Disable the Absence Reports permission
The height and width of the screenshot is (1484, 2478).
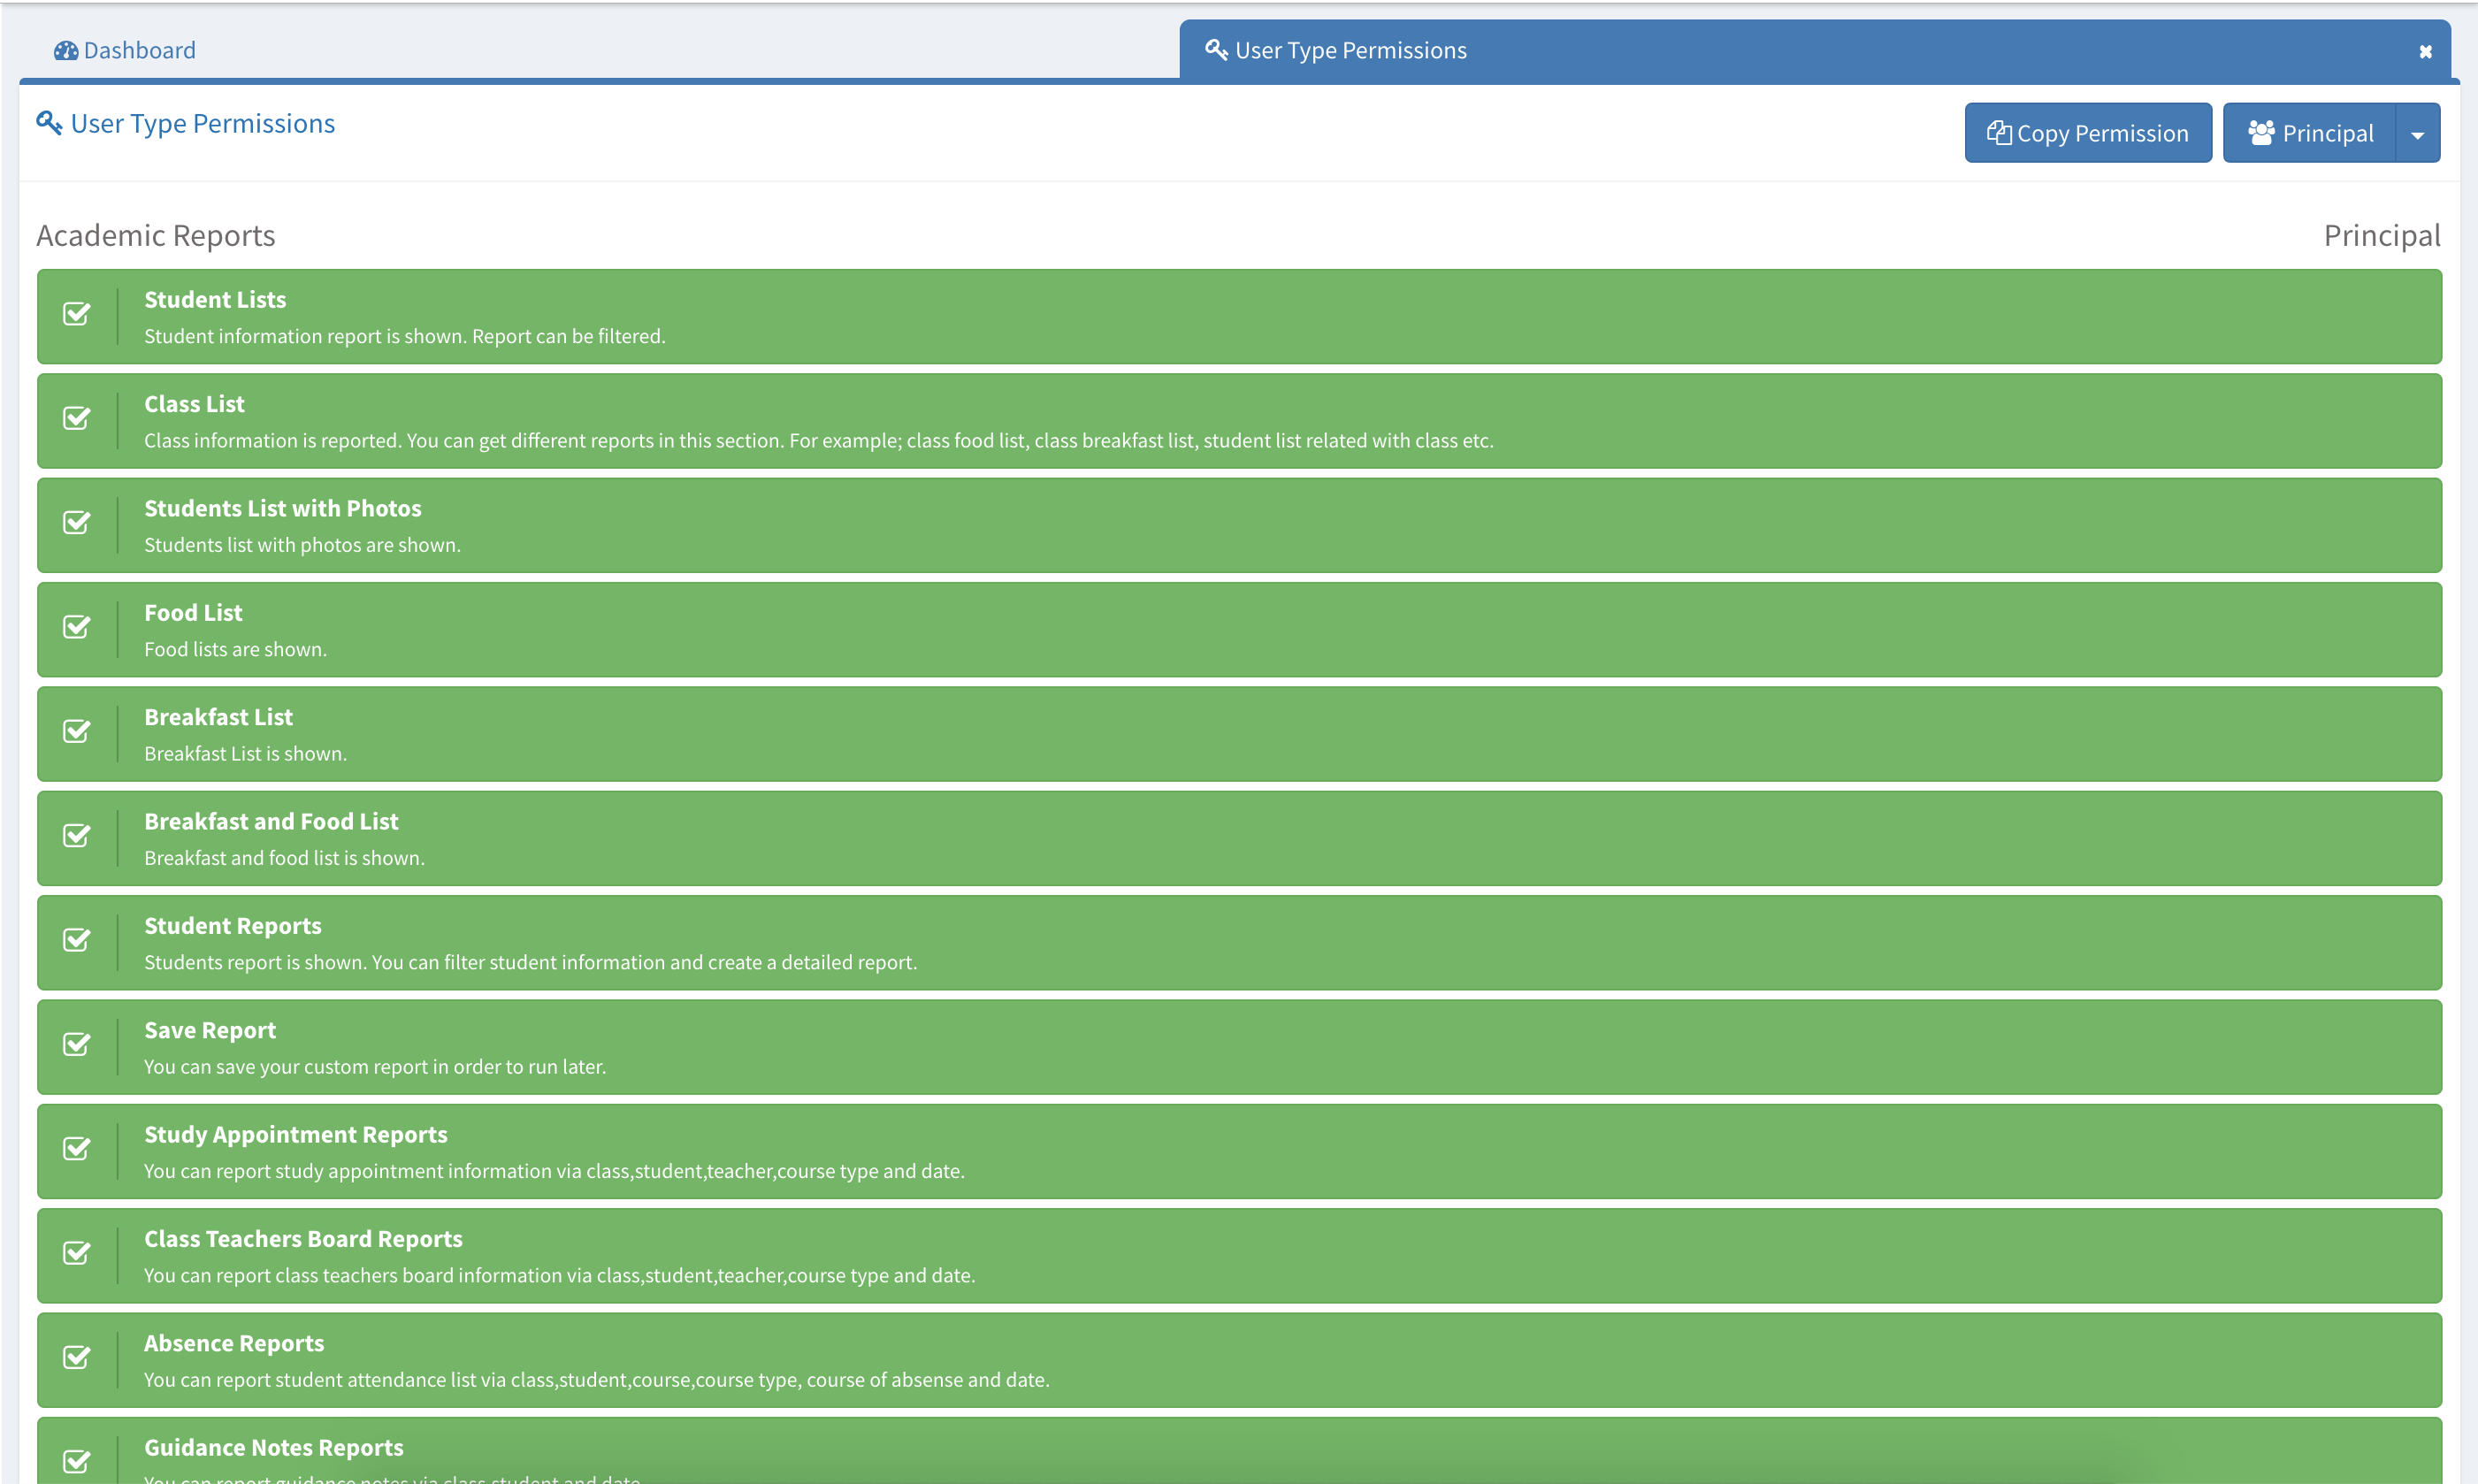pyautogui.click(x=77, y=1357)
